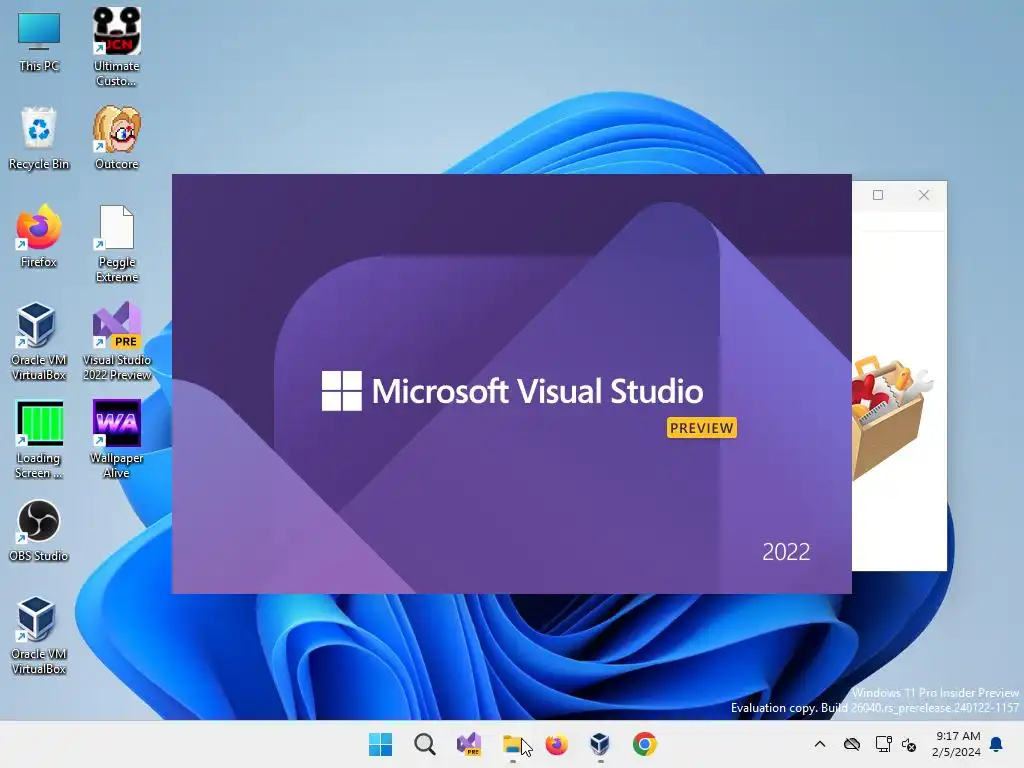Click Visual Studio Preview taskbar icon

click(469, 744)
